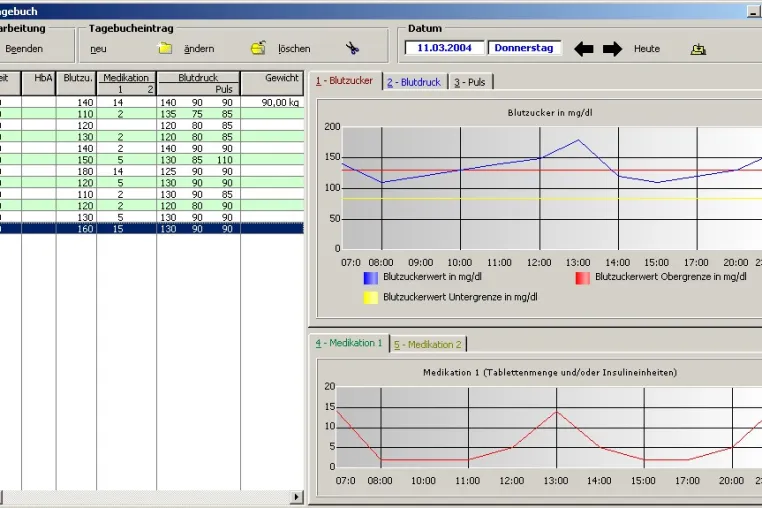
Task: Click the Blutzu. column header
Action: 77,83
